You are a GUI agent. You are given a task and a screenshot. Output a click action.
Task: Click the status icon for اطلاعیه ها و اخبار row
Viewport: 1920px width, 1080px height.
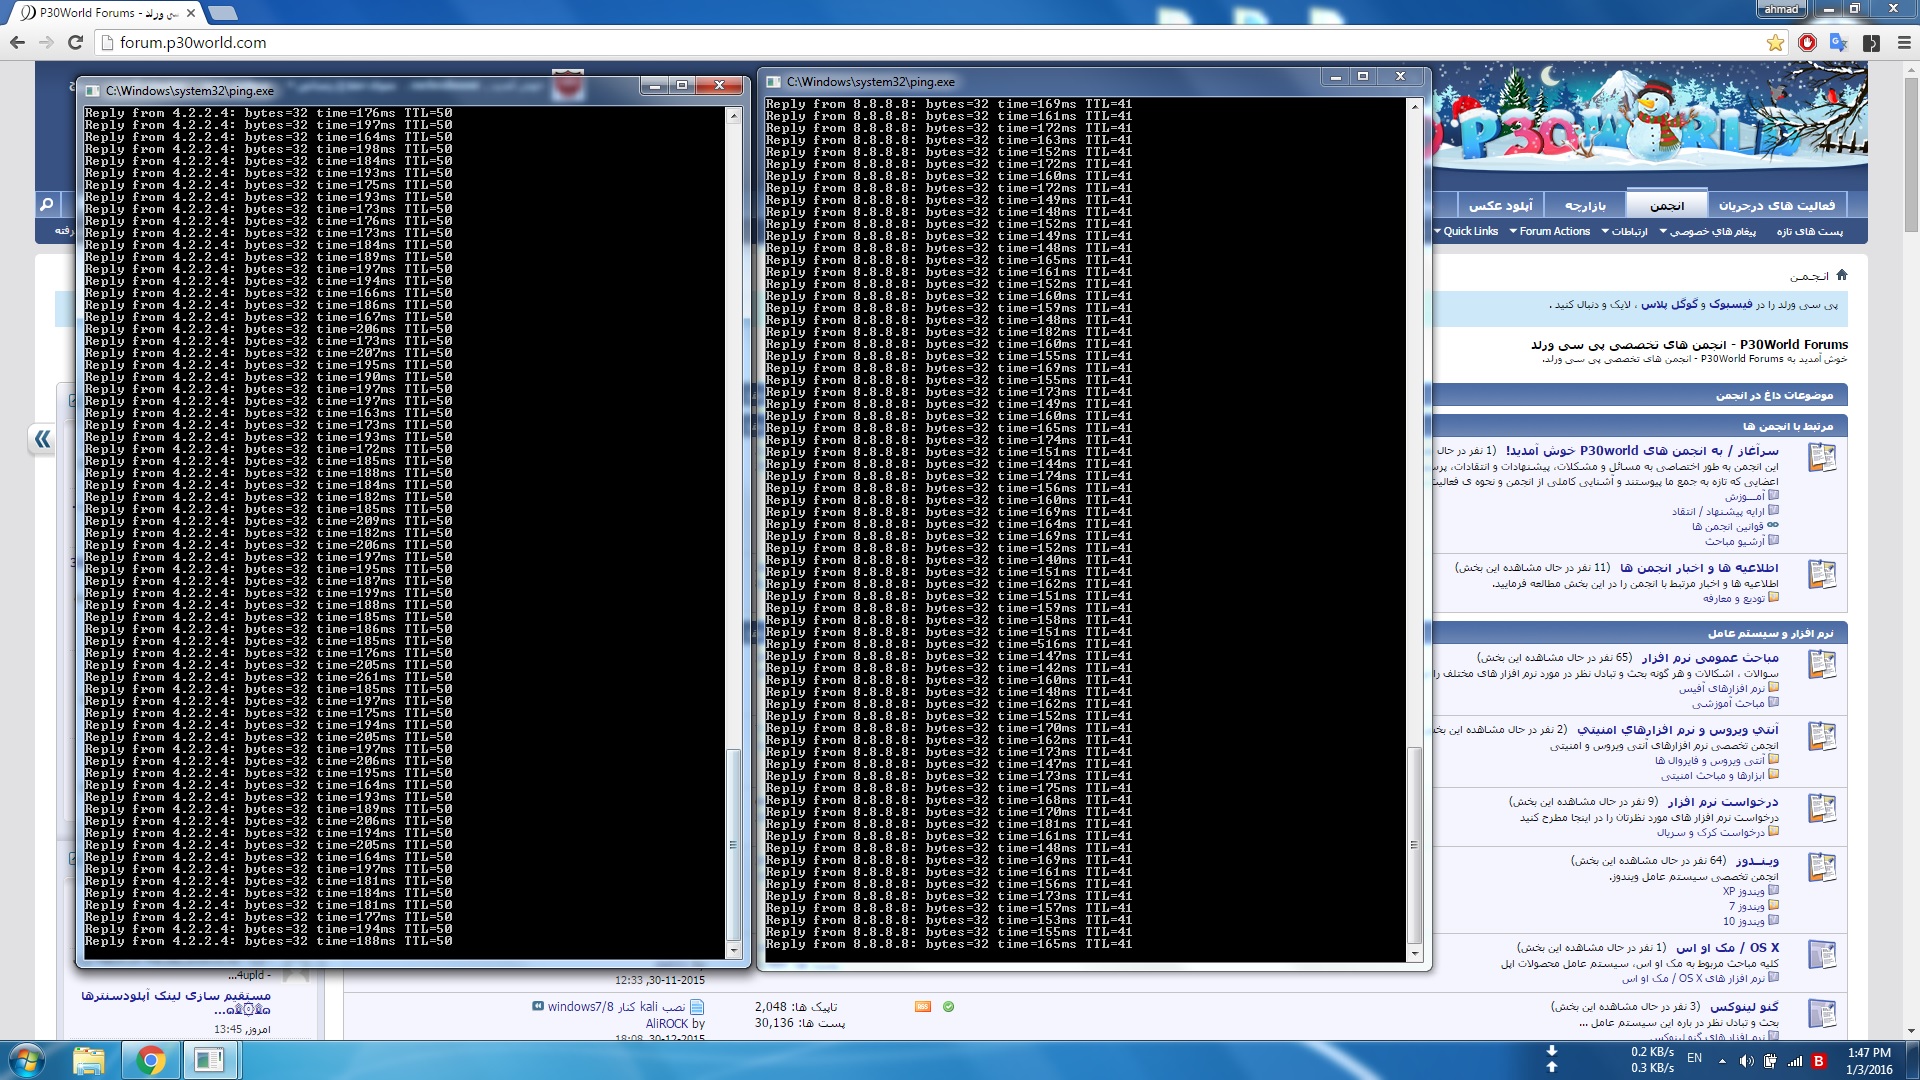[1822, 575]
